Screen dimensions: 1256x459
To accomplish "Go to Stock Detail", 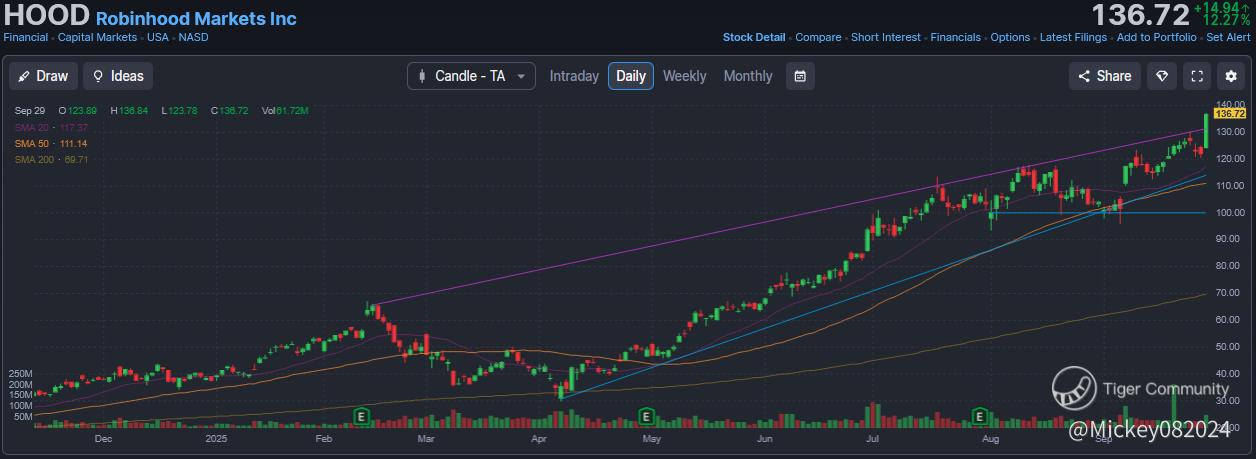I will coord(754,38).
